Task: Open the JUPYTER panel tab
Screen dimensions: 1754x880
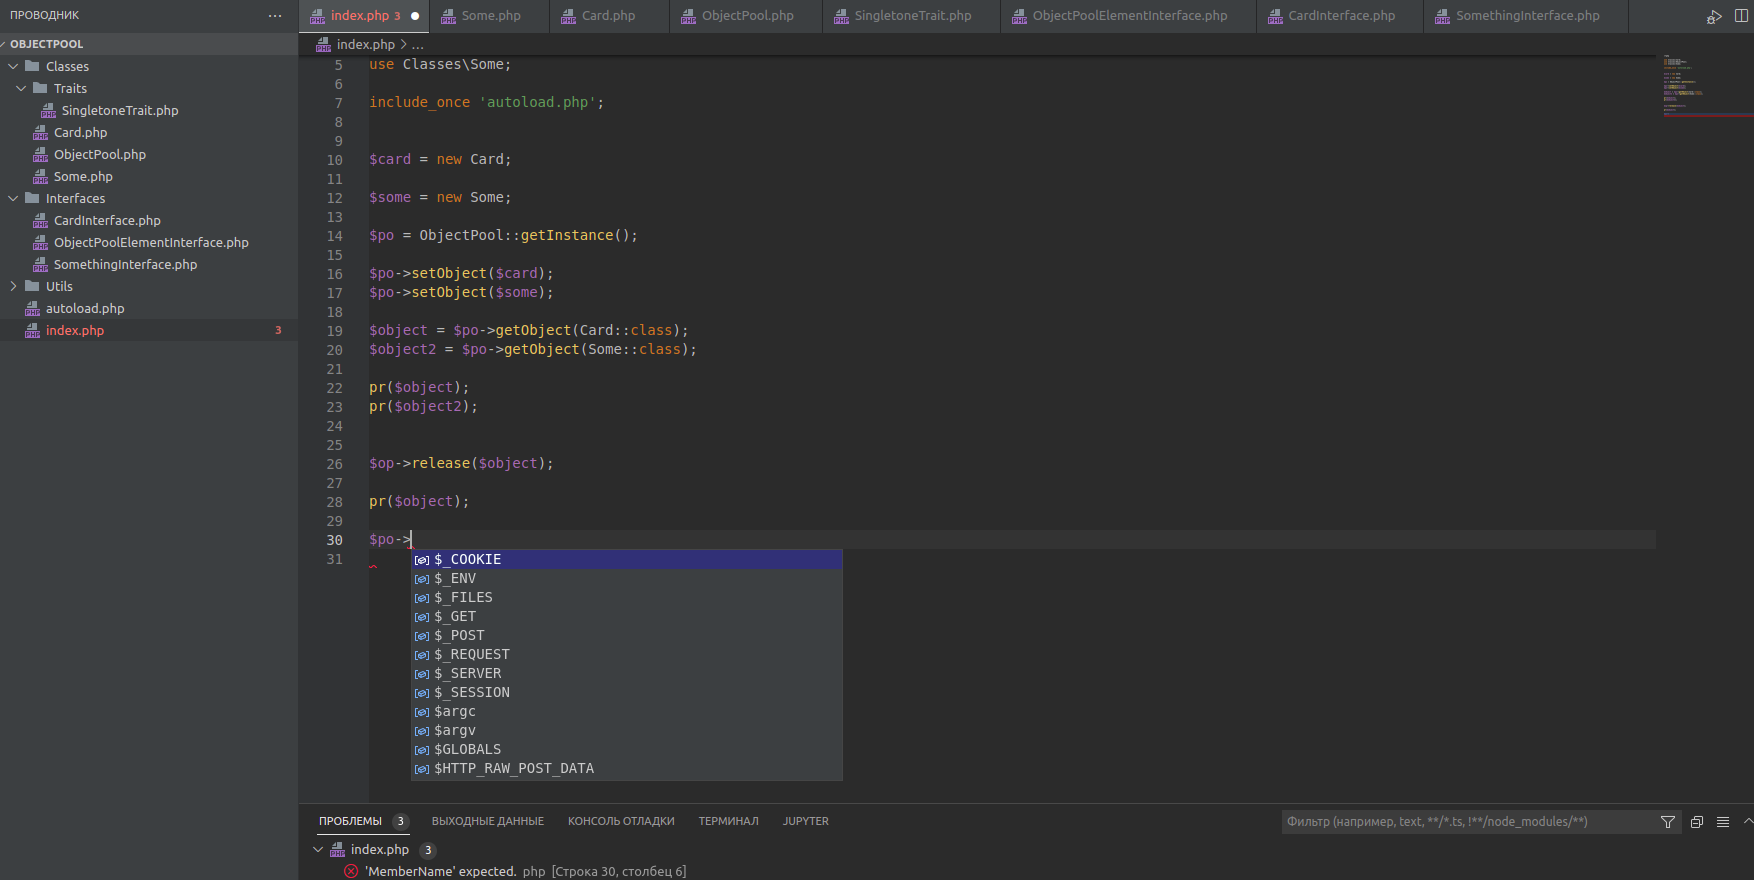Action: (805, 822)
